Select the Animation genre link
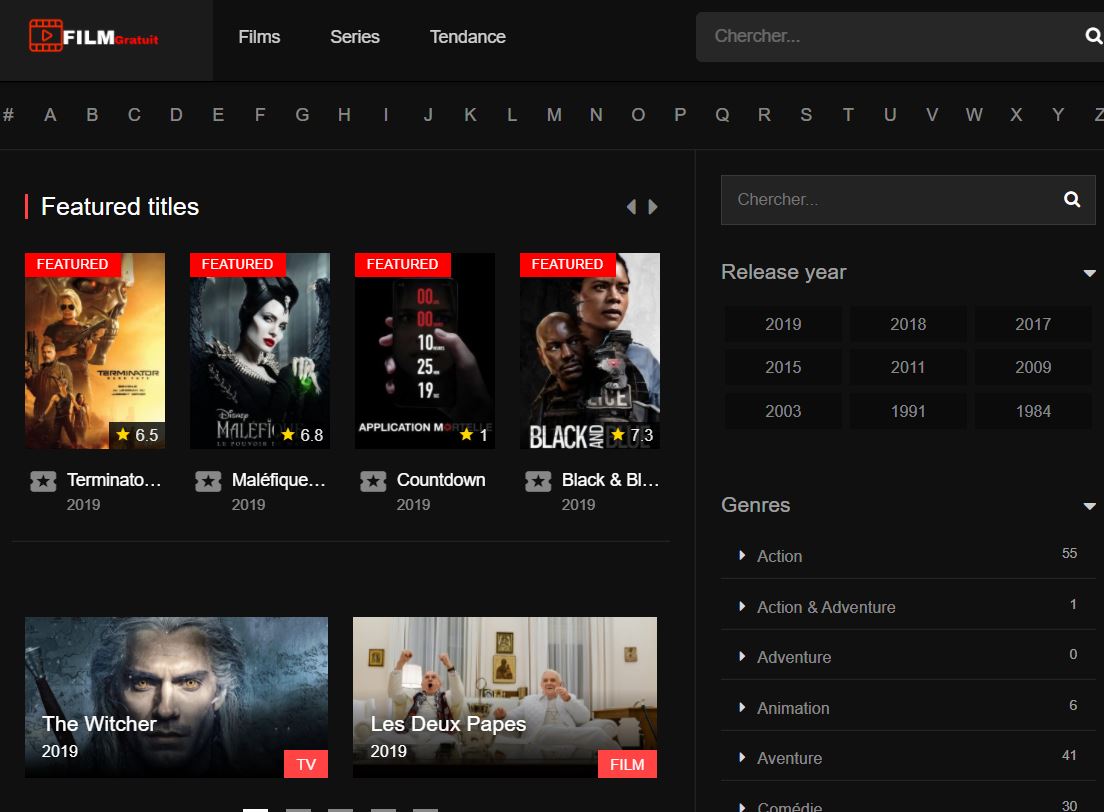This screenshot has width=1104, height=812. (793, 708)
